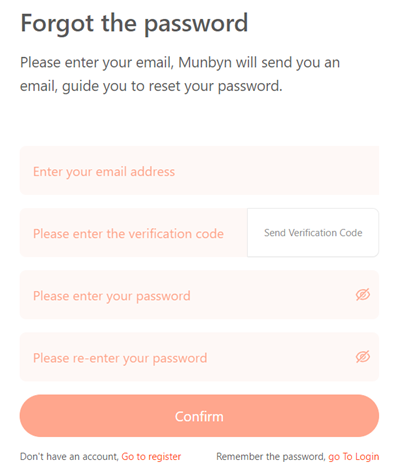Click the "Don't have an account" text
This screenshot has width=402, height=473.
point(69,456)
